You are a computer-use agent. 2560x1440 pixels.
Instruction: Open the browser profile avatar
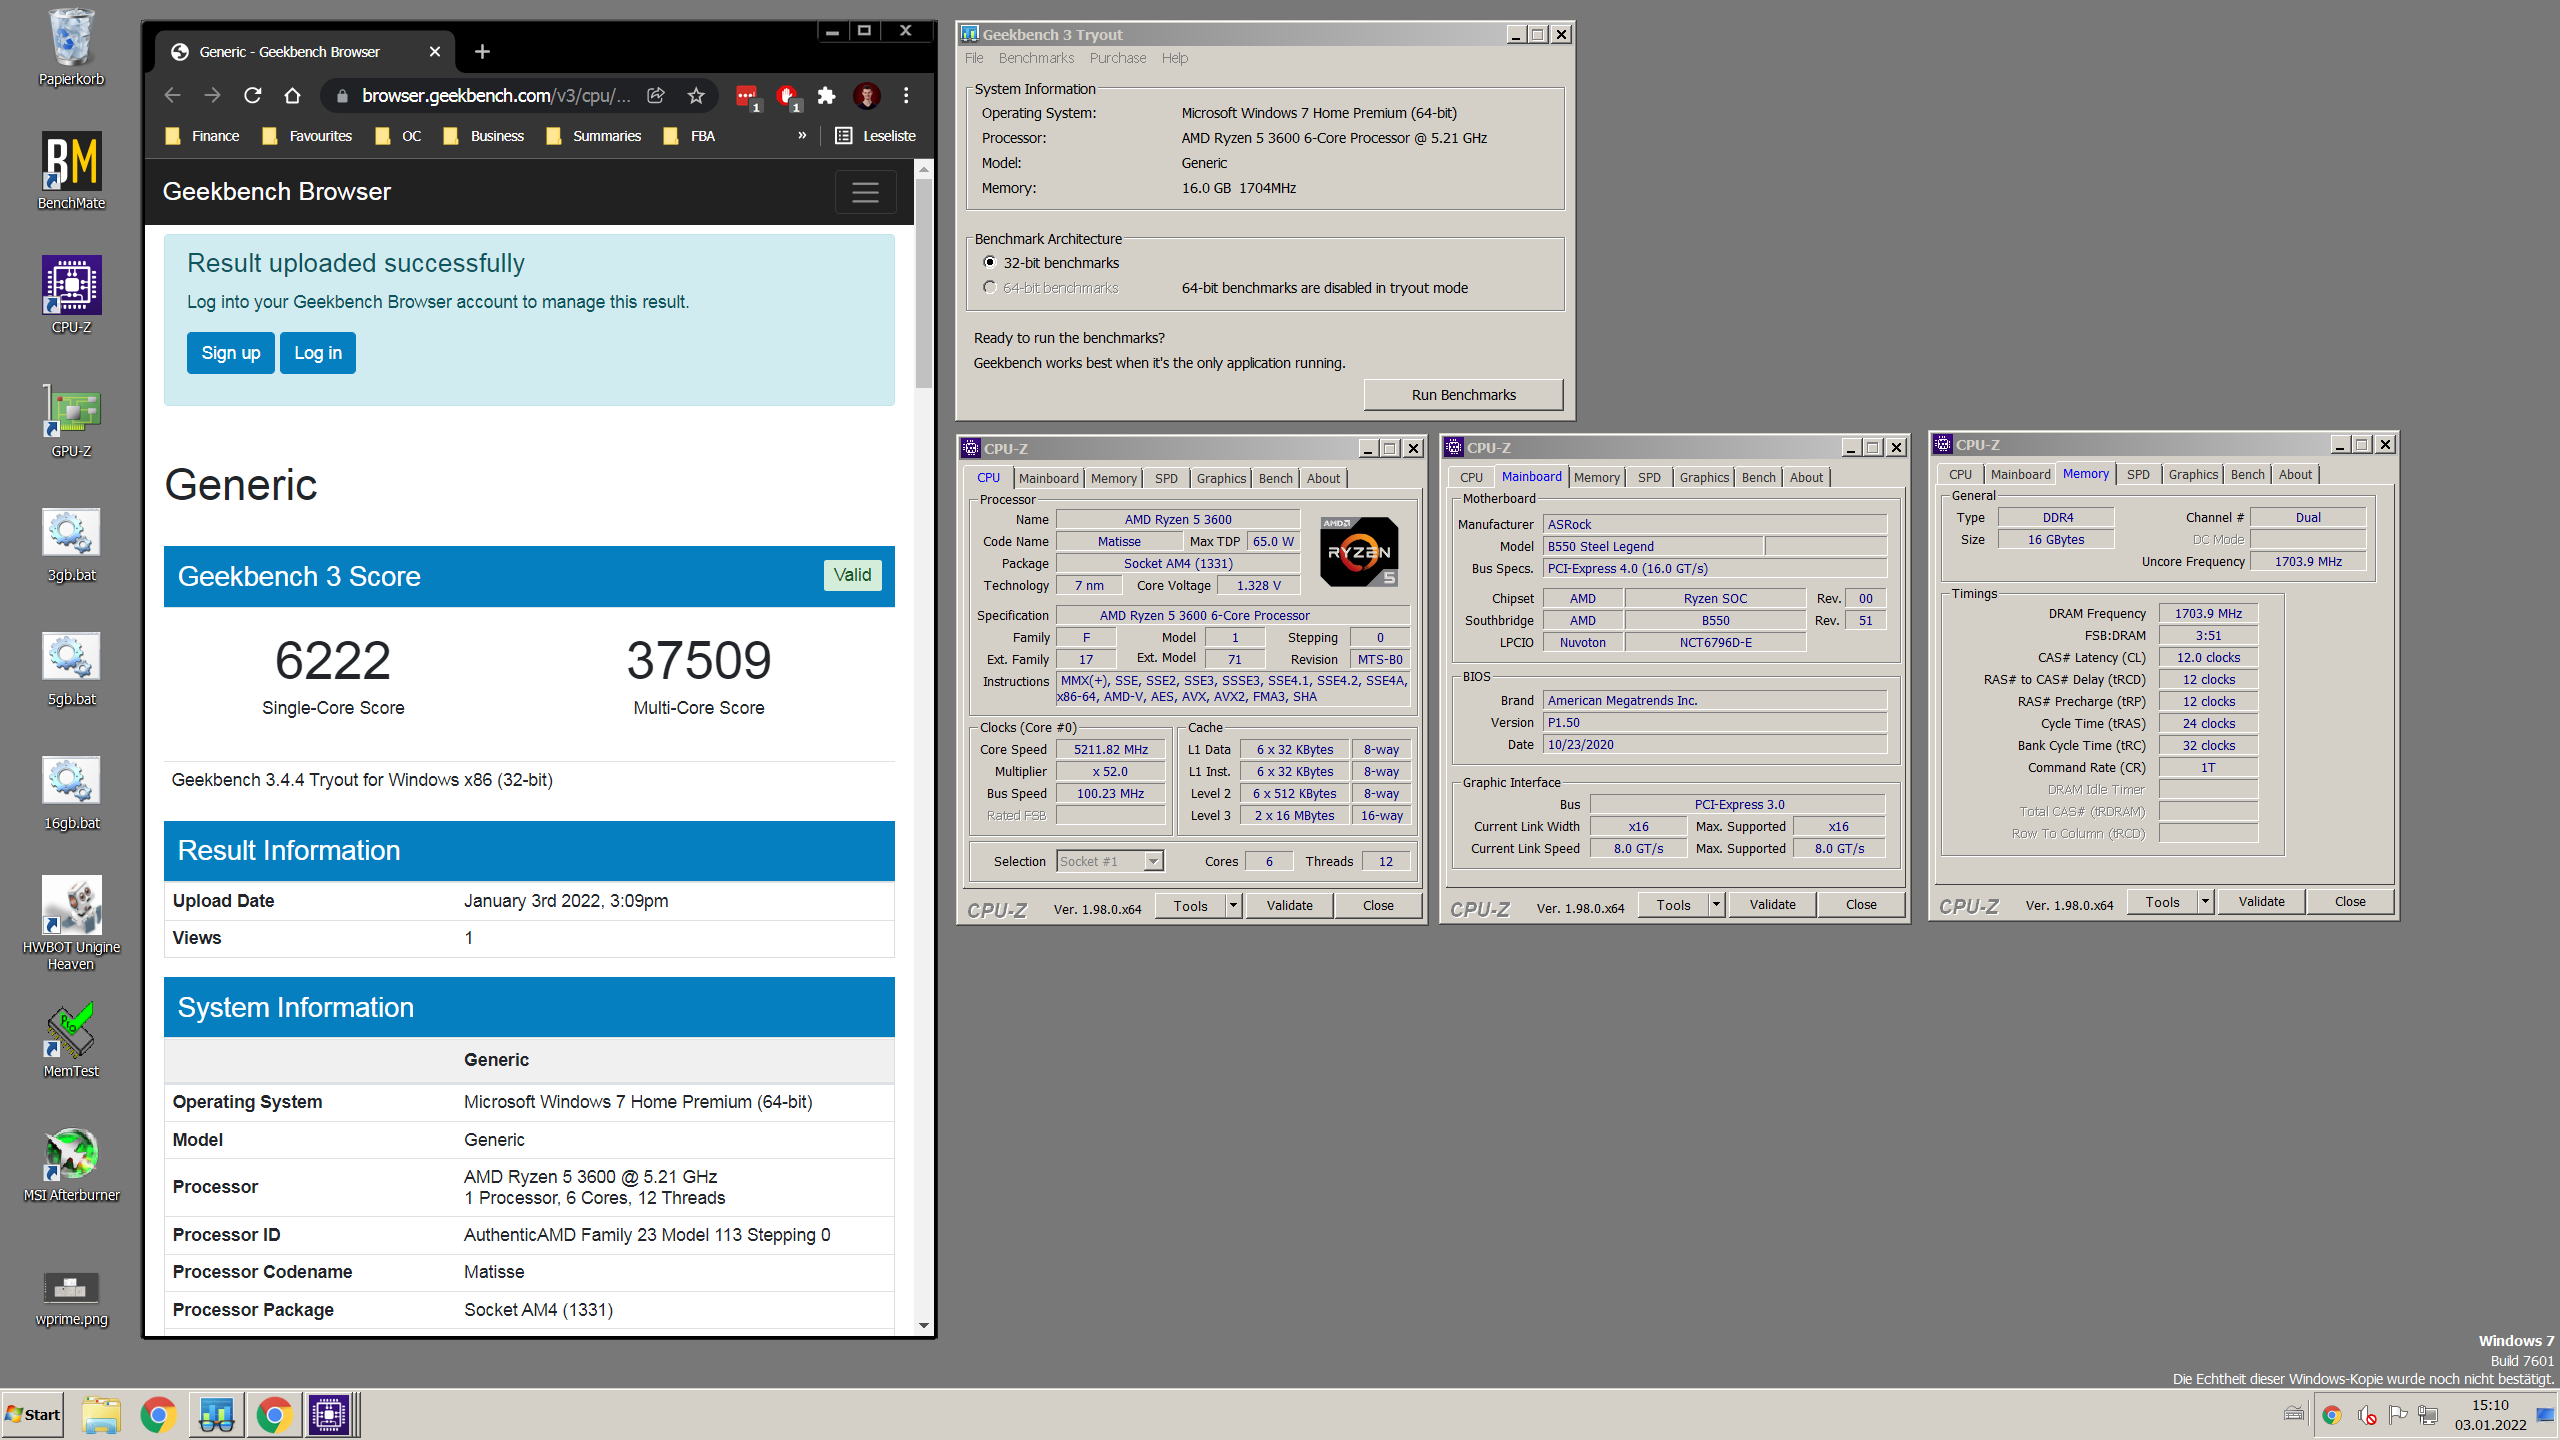(x=866, y=95)
